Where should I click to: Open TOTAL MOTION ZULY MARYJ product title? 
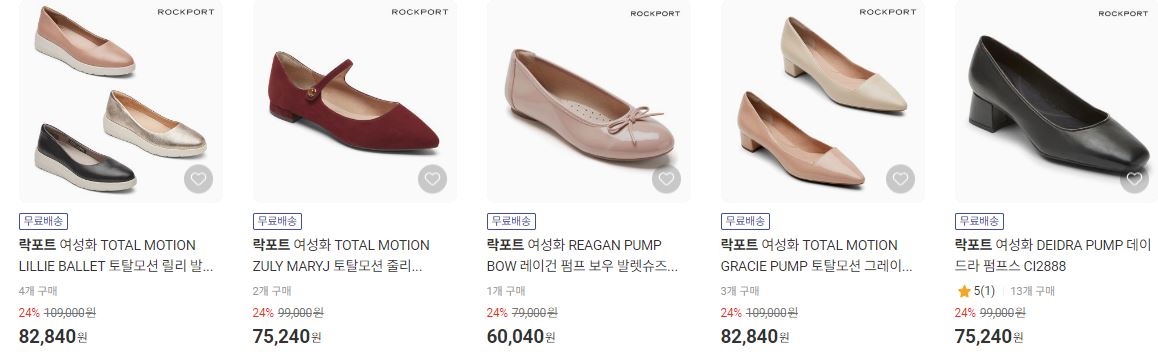click(x=341, y=255)
